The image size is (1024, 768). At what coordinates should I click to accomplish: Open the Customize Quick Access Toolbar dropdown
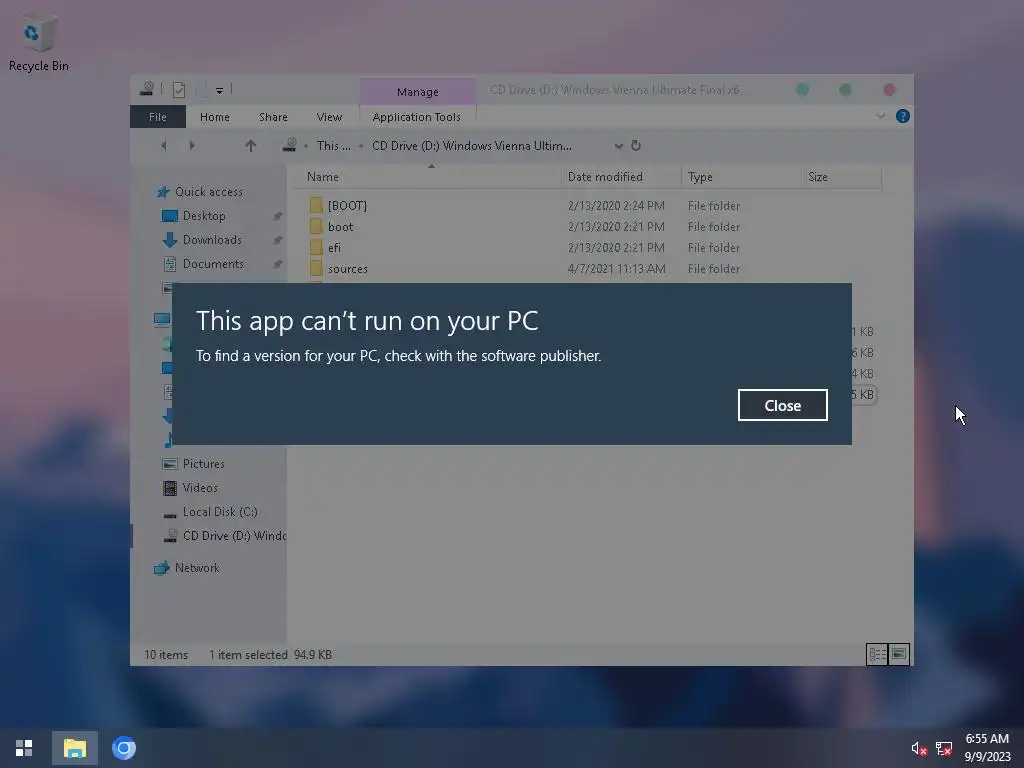click(x=219, y=90)
